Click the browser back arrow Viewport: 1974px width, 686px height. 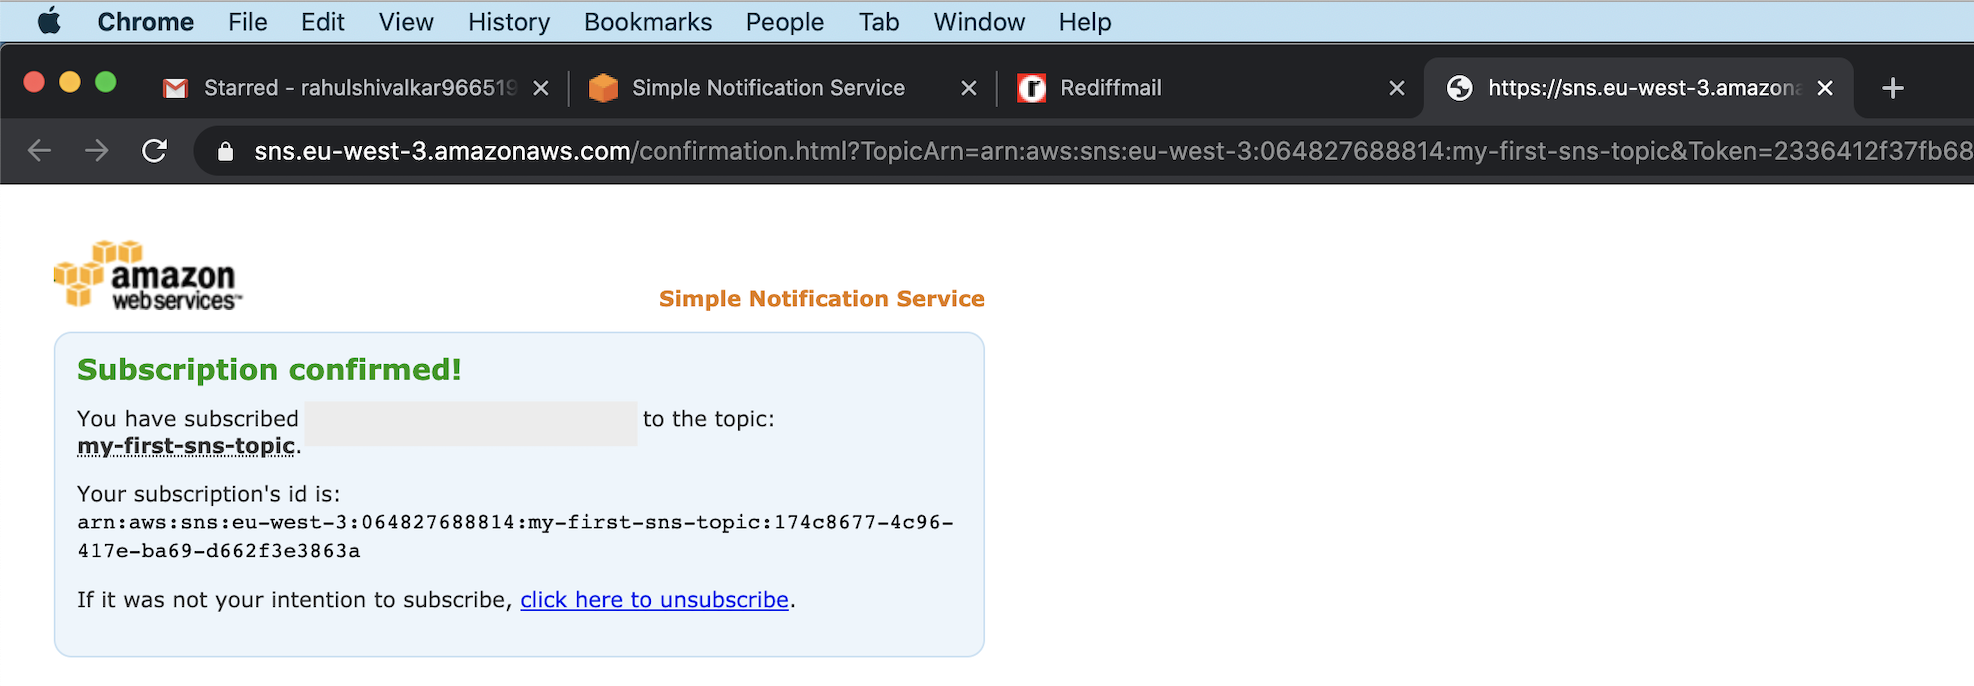(x=39, y=151)
